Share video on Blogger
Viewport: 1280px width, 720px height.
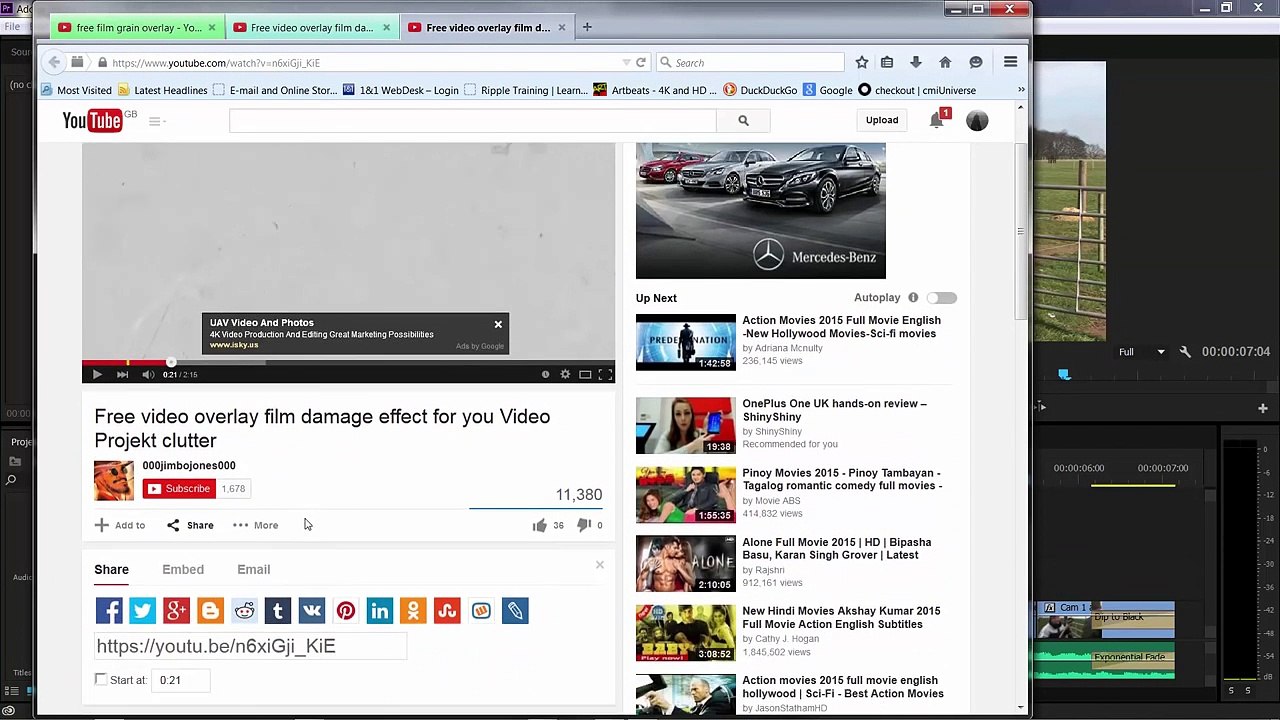click(x=210, y=611)
